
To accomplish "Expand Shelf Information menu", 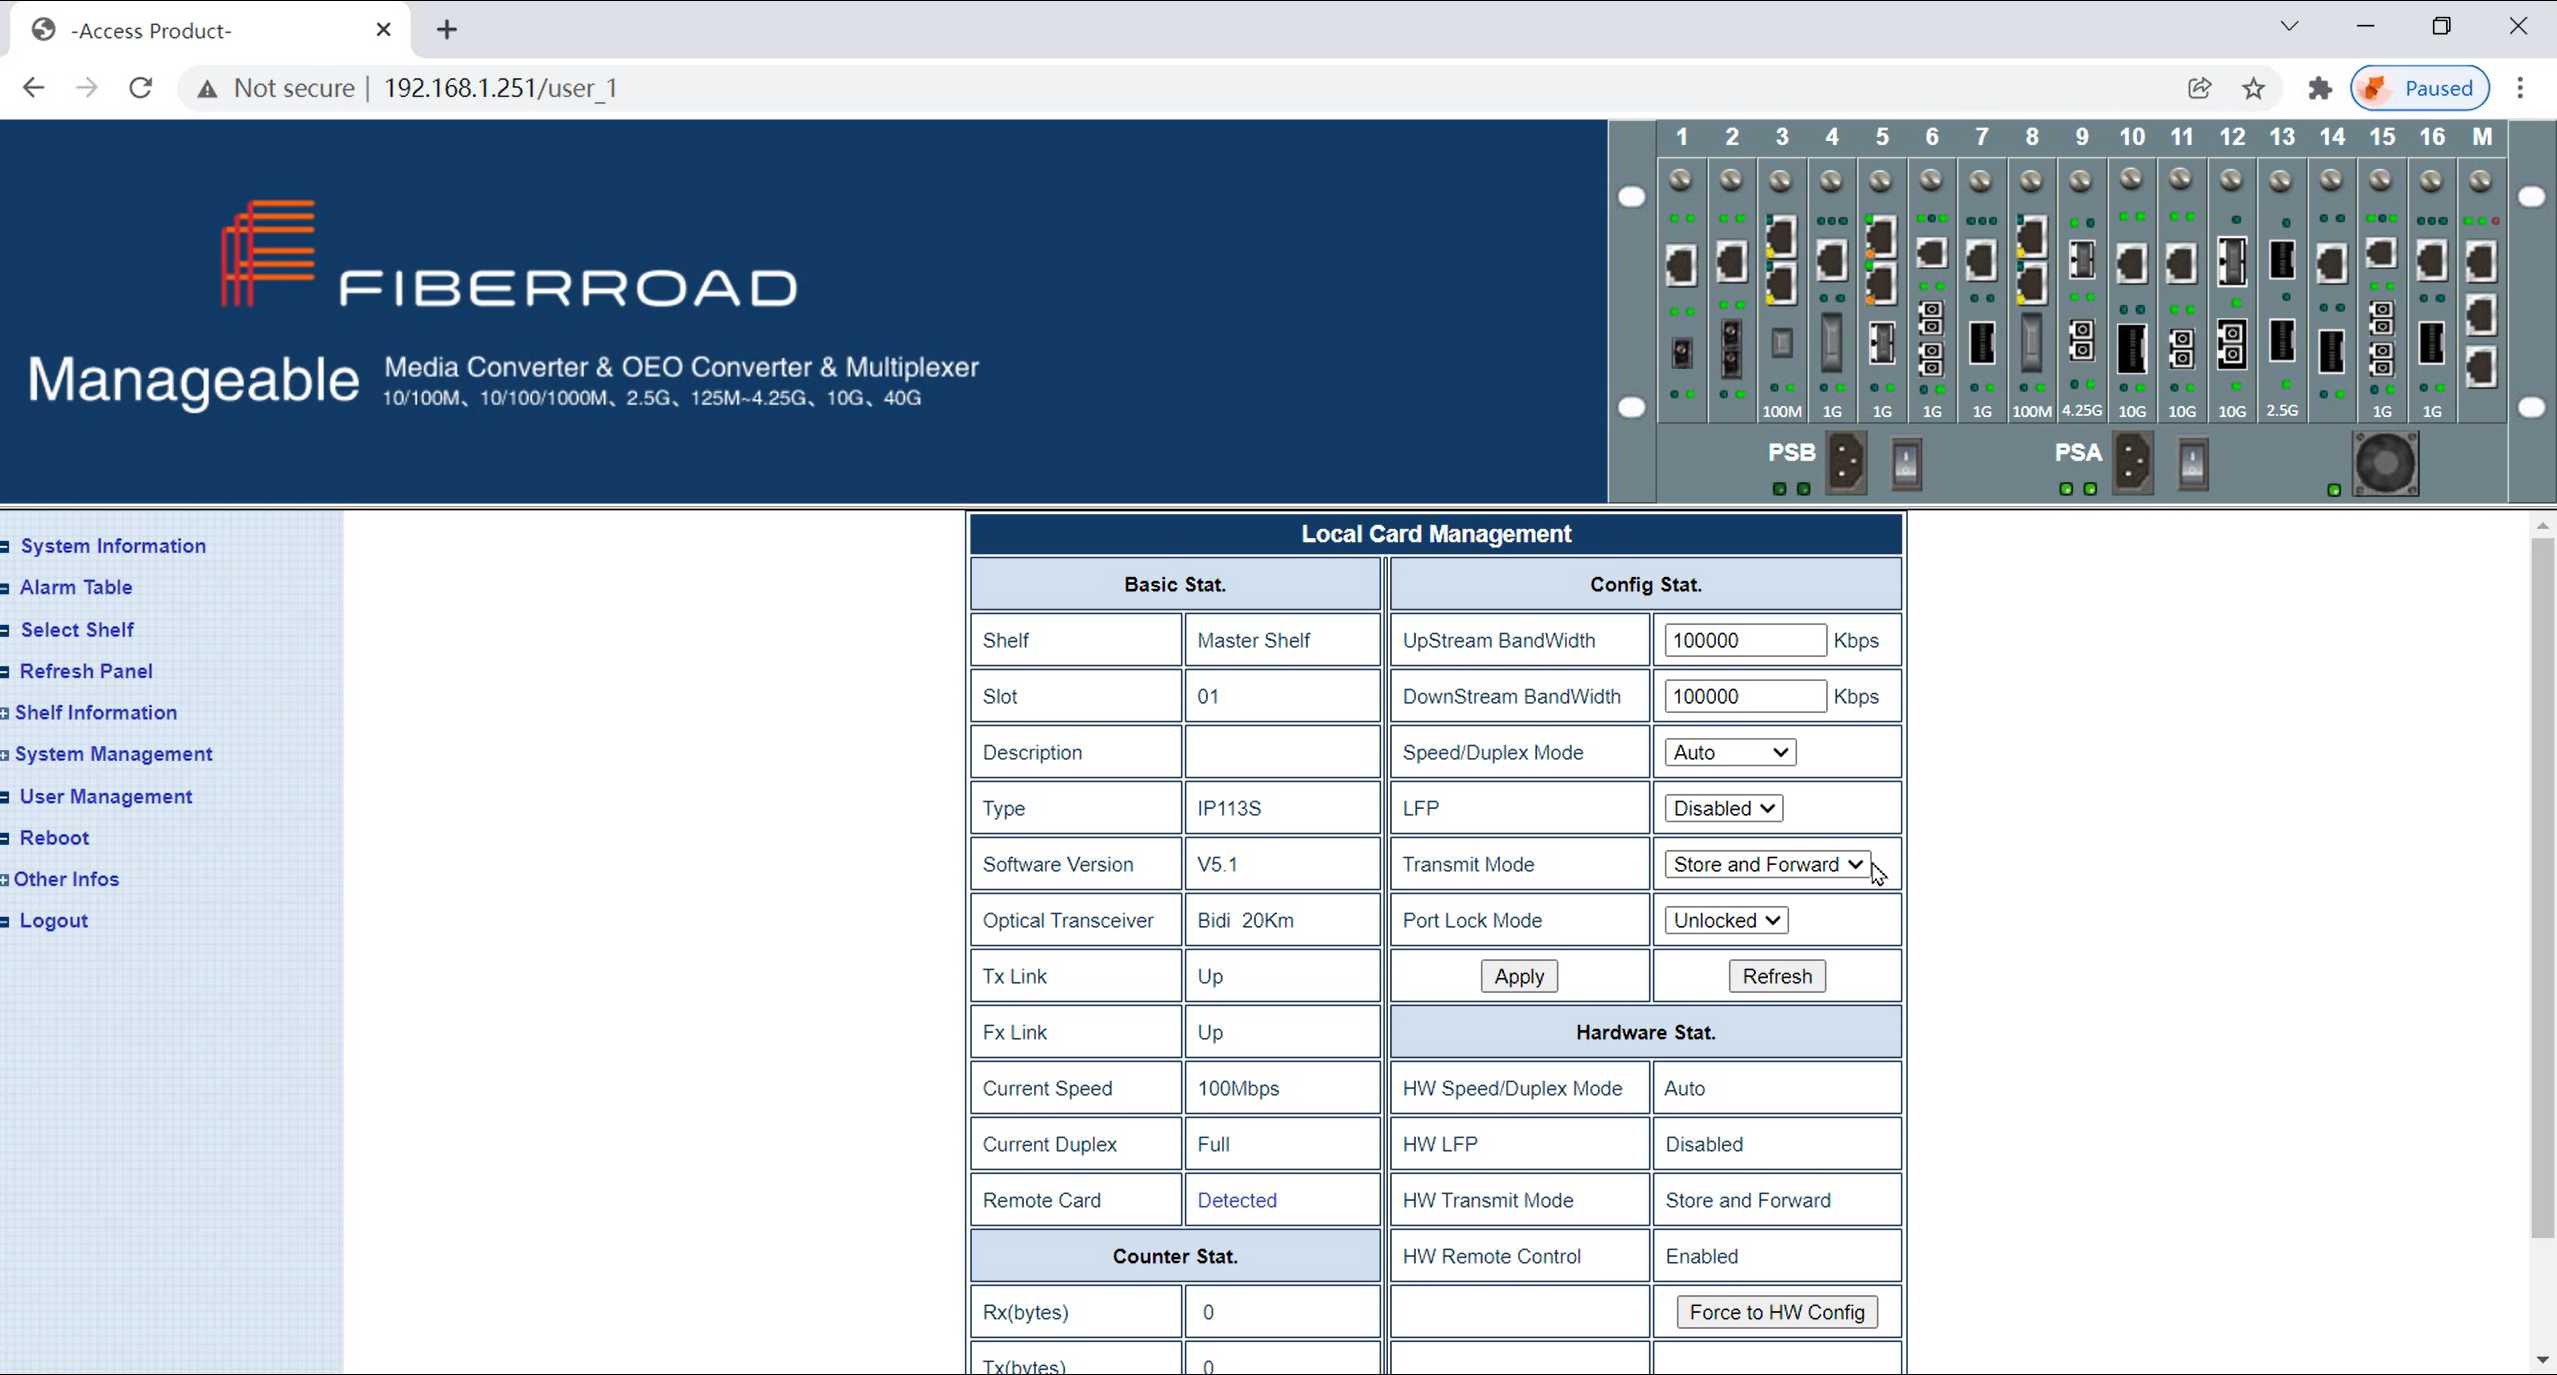I will coord(95,712).
